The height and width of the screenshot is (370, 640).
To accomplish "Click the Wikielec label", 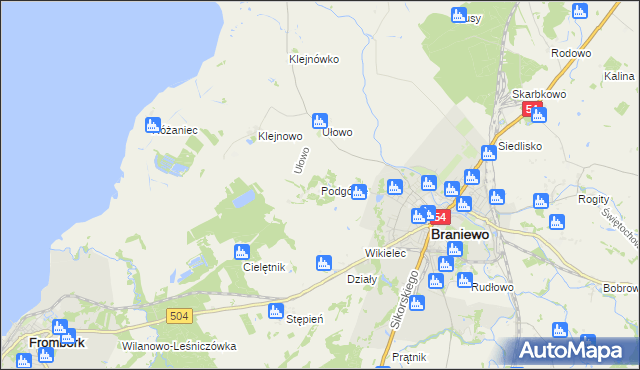I will 385,253.
